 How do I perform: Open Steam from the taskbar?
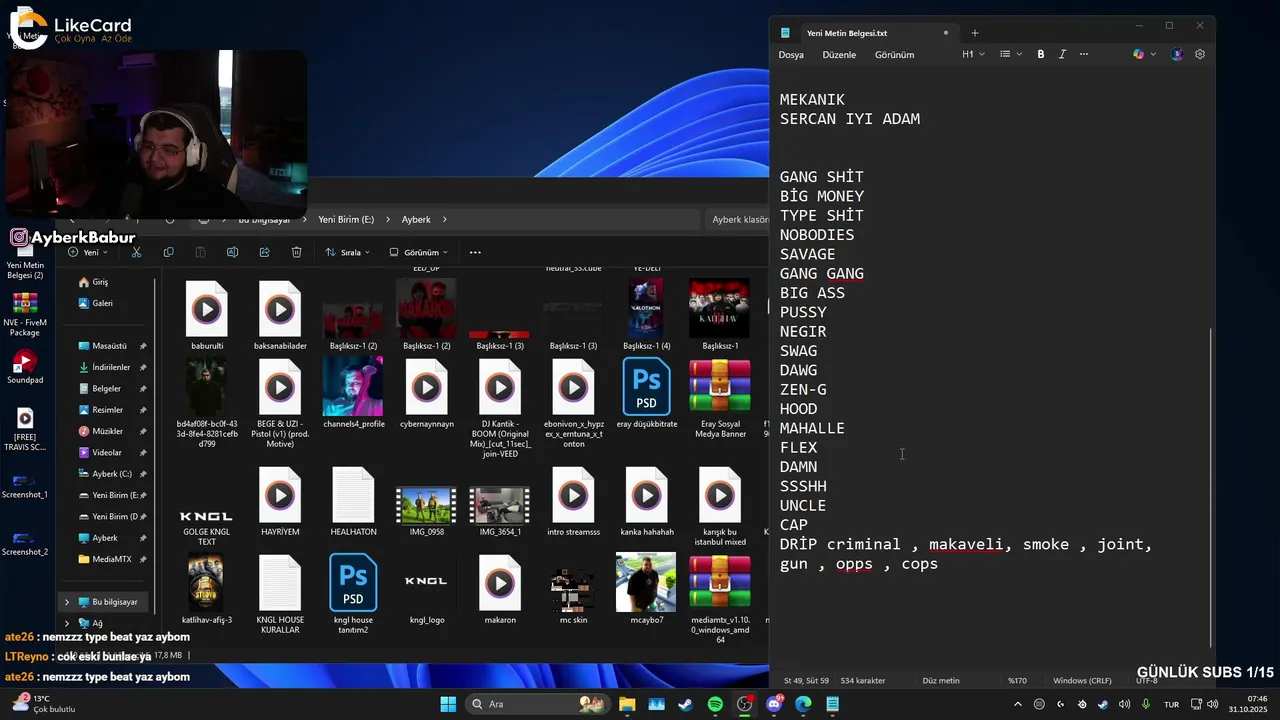tap(685, 704)
